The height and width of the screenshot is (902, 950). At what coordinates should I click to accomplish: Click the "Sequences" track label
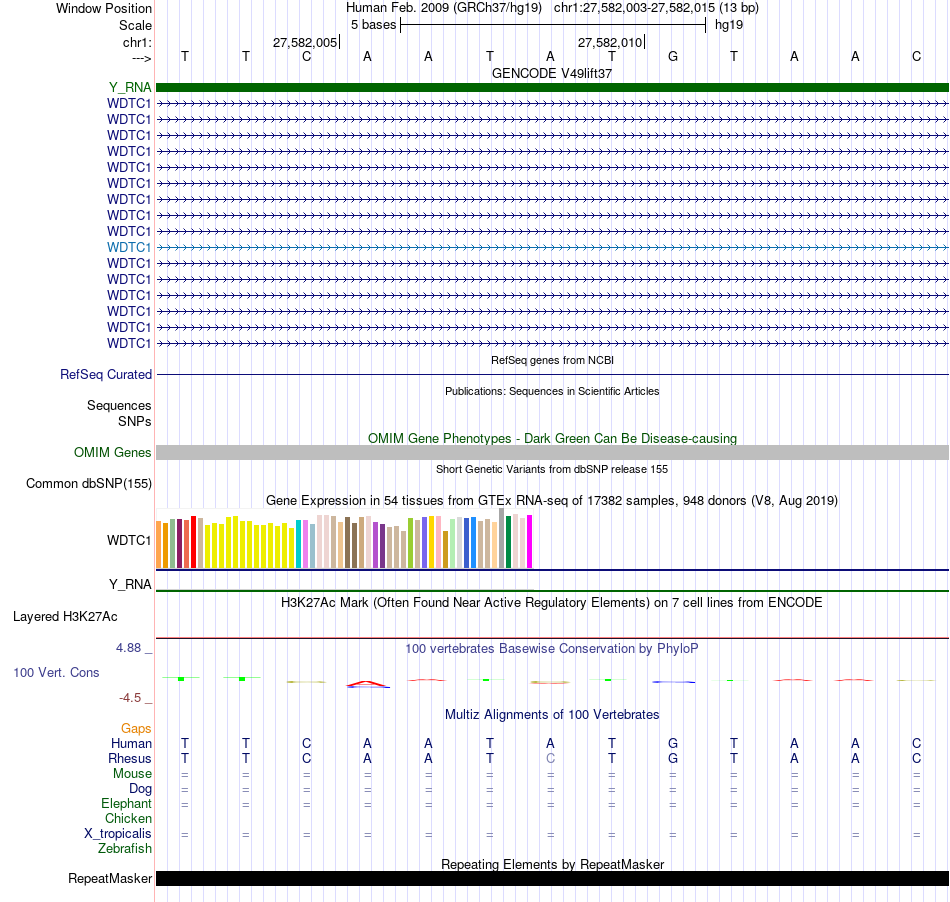coord(119,405)
